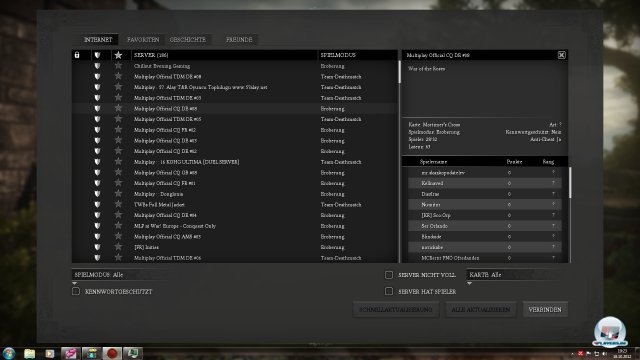Select the Multiplay Official CQ GB server

point(235,172)
